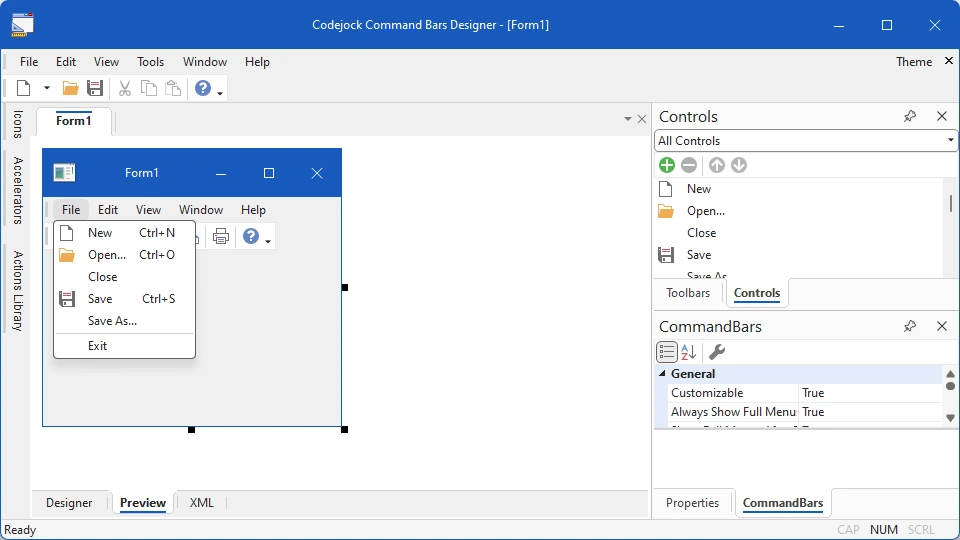Click the green Add control icon
Screen dimensions: 960x540
point(667,165)
